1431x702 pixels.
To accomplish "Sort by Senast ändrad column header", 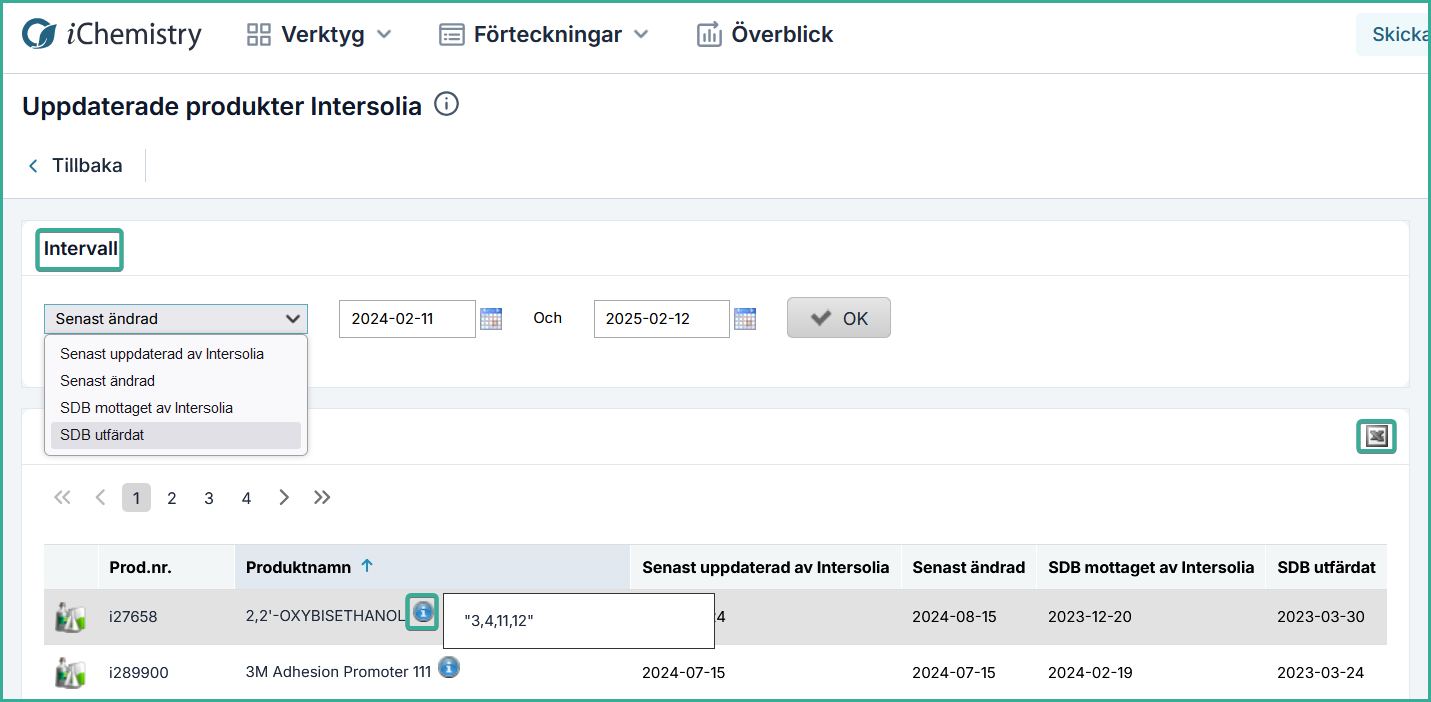I will click(968, 567).
